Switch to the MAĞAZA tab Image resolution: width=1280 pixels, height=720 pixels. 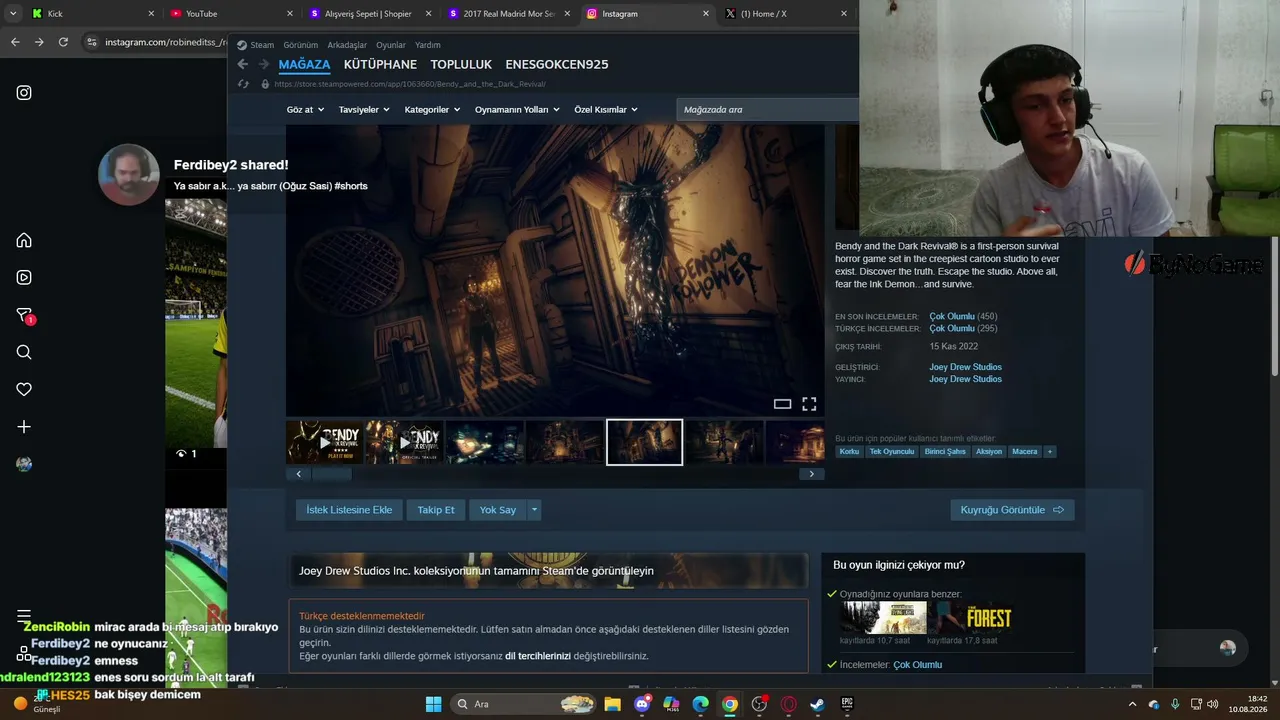pos(304,64)
